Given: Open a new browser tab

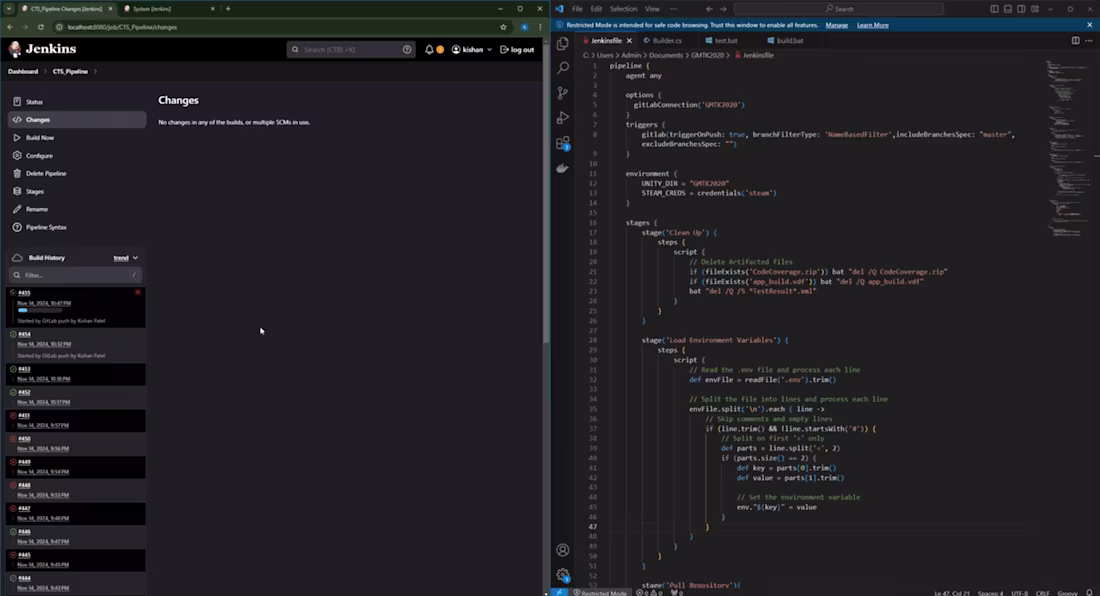Looking at the screenshot, I should pos(228,9).
